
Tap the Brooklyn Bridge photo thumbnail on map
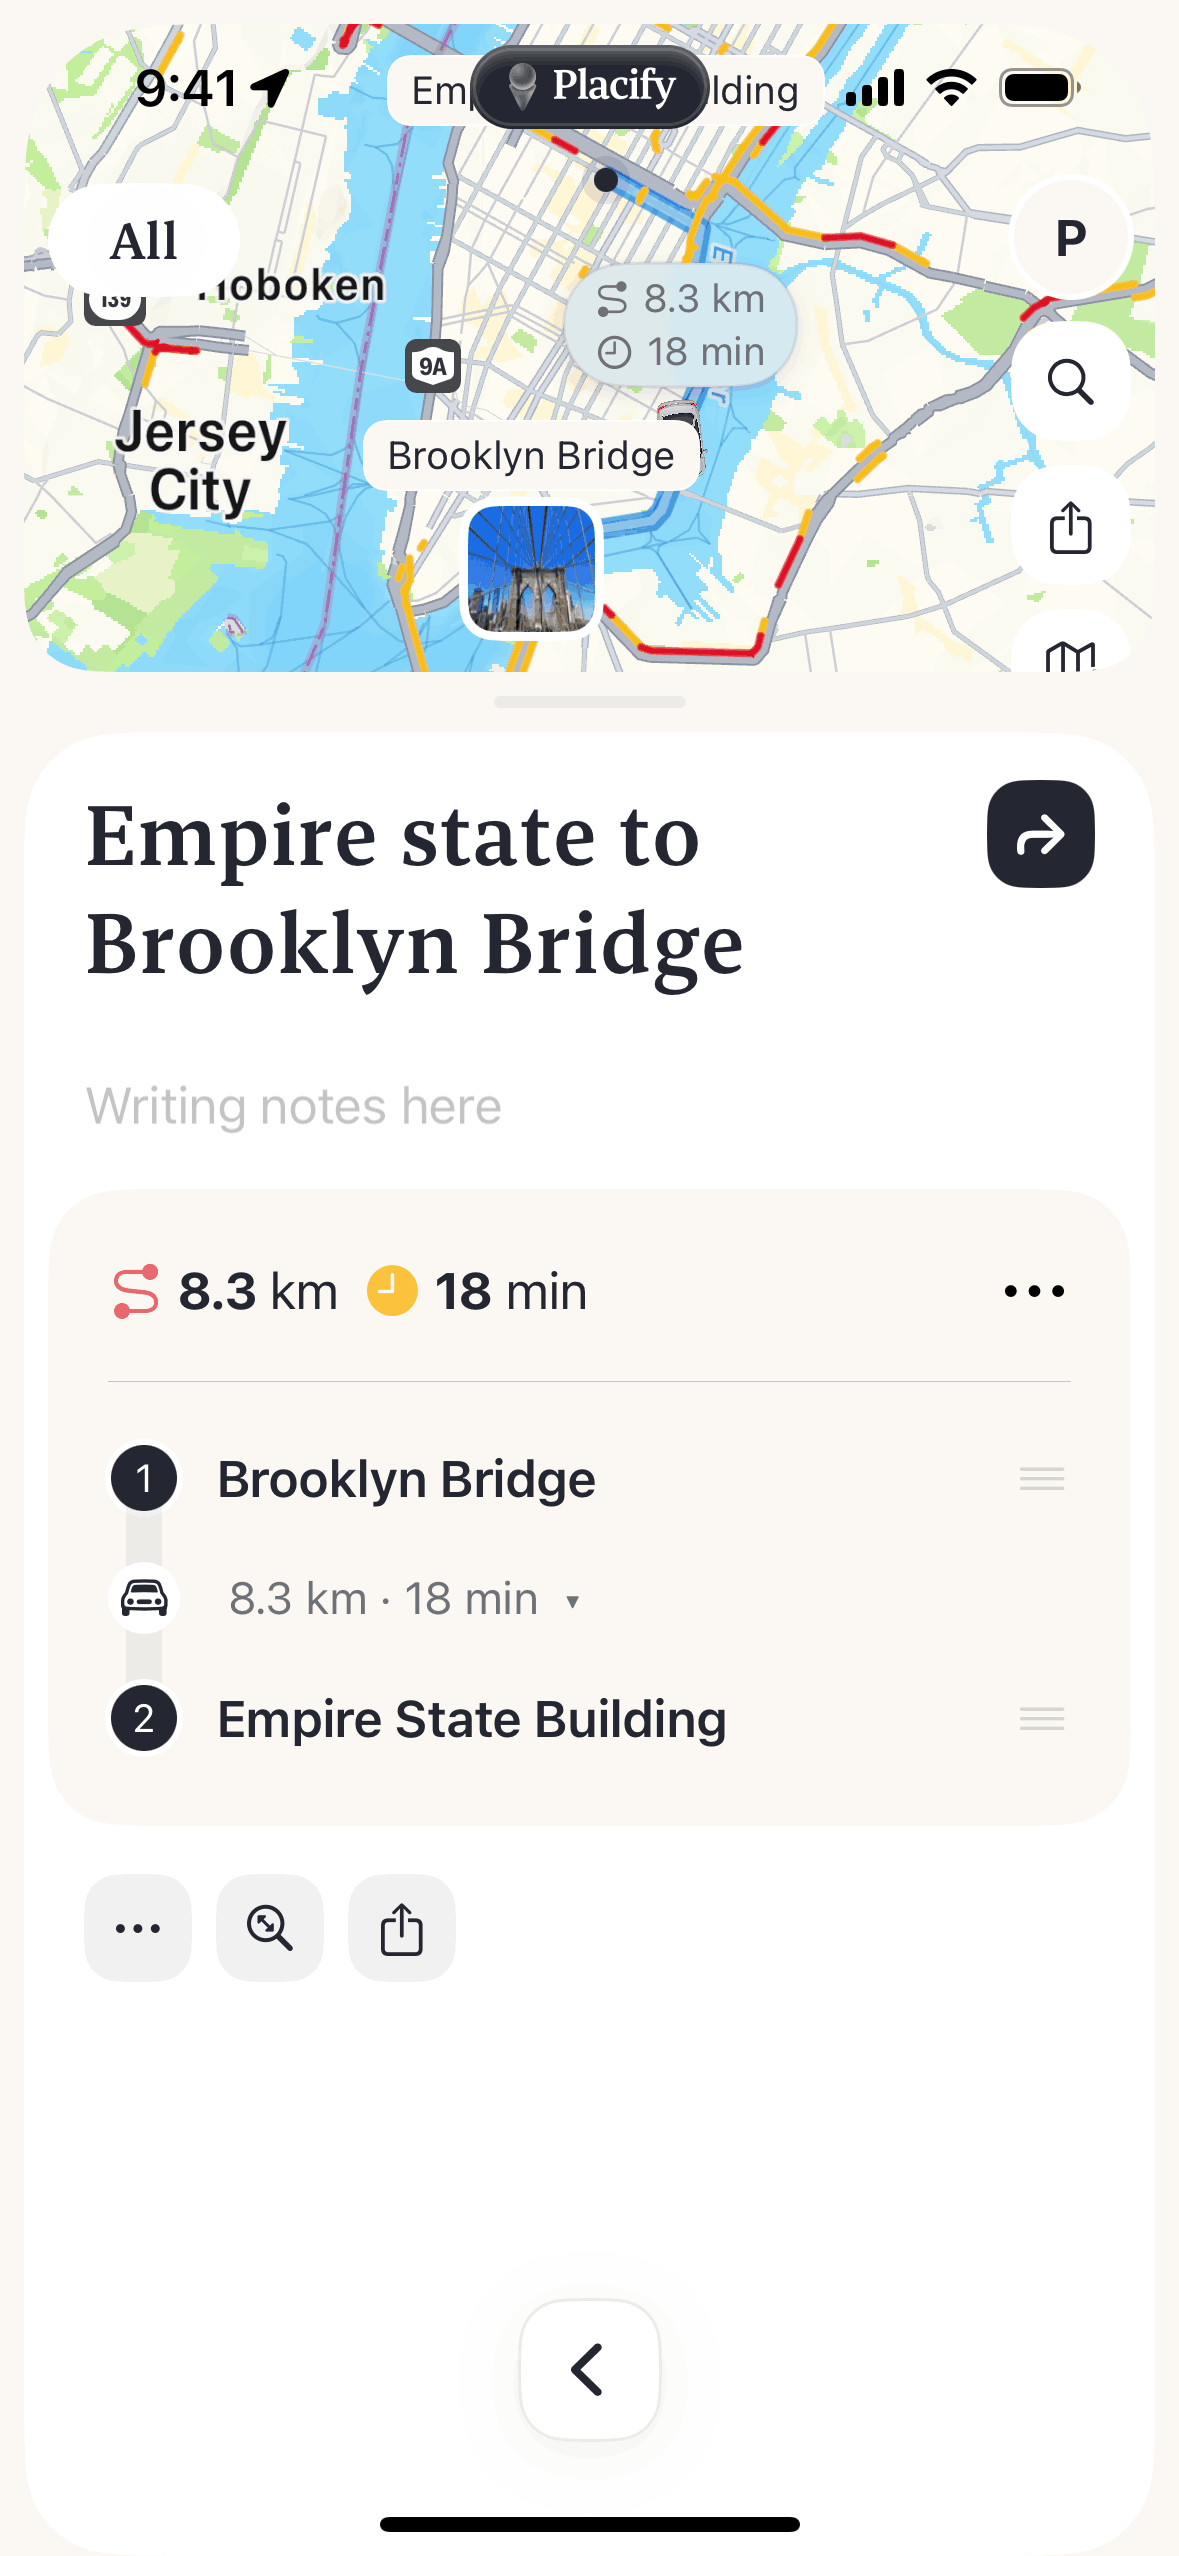click(532, 568)
